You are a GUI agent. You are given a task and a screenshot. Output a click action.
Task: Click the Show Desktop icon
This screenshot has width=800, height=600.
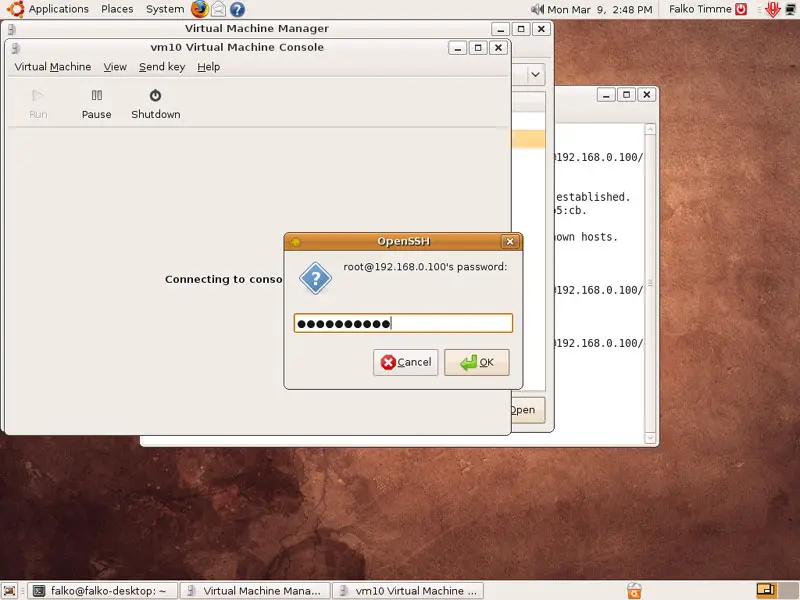tap(10, 591)
